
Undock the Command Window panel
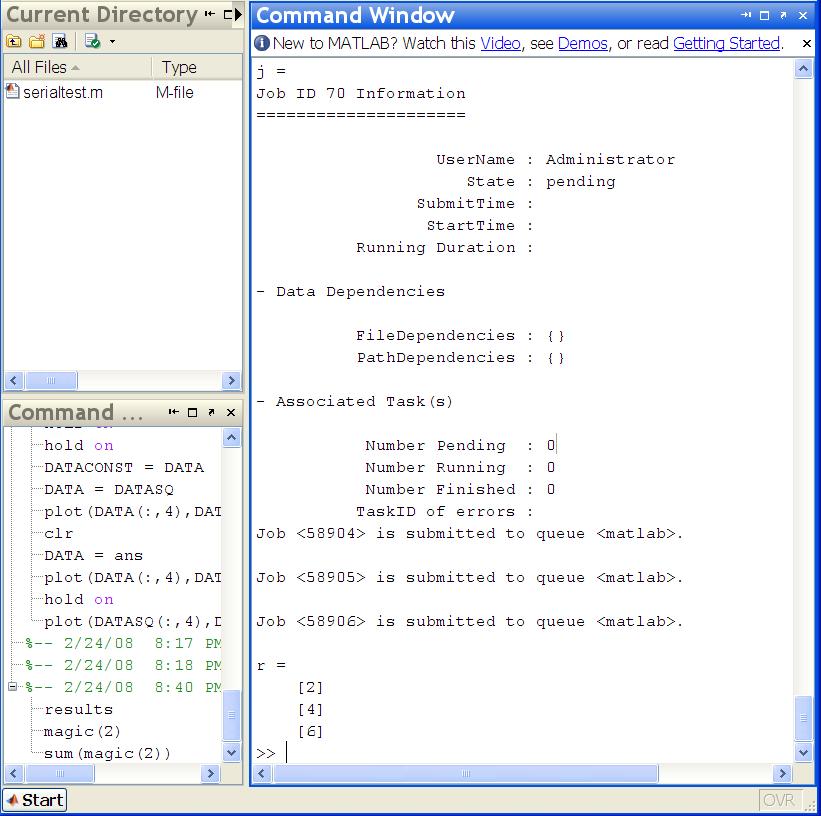click(x=783, y=16)
